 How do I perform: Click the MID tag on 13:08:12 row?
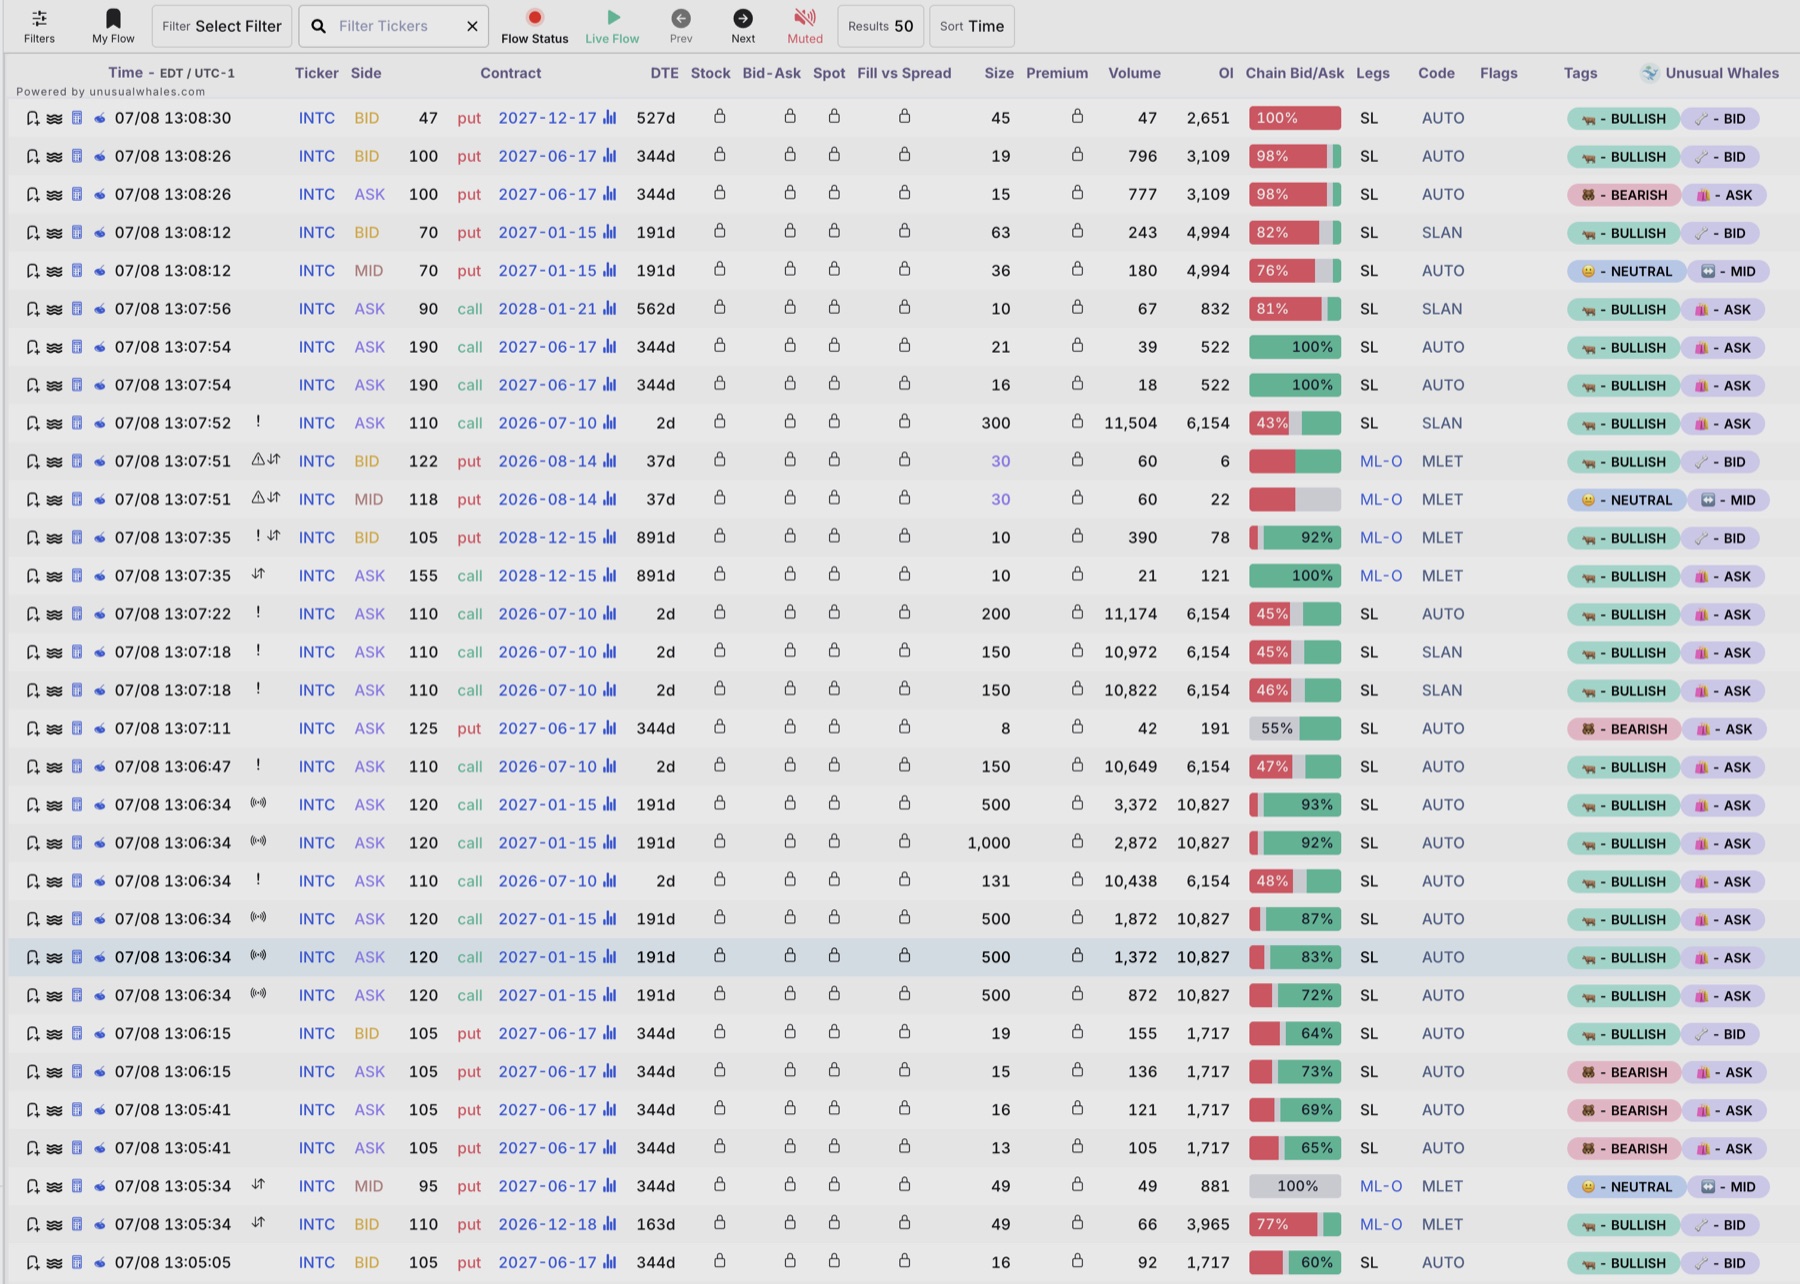(1729, 271)
